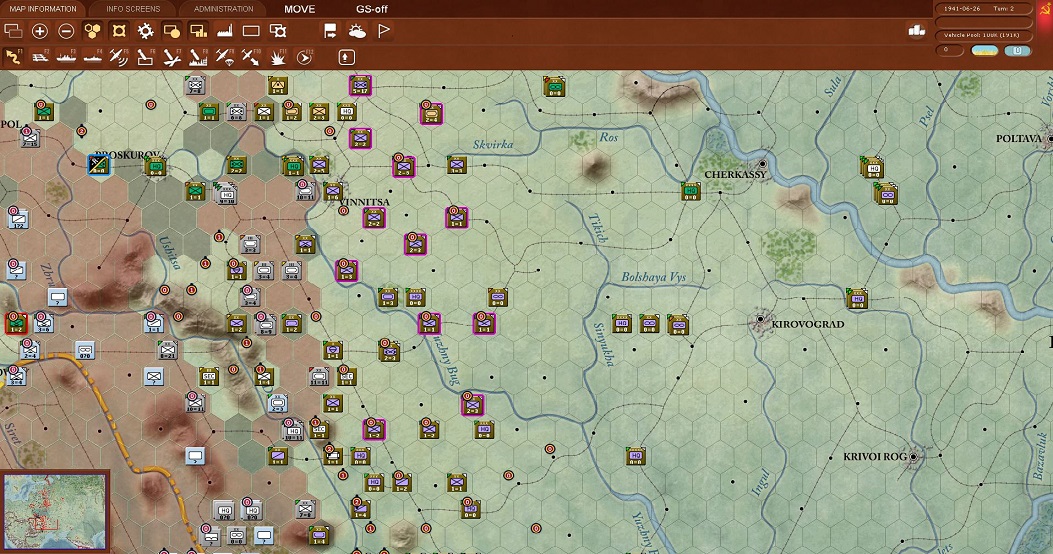Viewport: 1053px width, 554px height.
Task: Select the F5 air recon icon
Action: point(119,58)
